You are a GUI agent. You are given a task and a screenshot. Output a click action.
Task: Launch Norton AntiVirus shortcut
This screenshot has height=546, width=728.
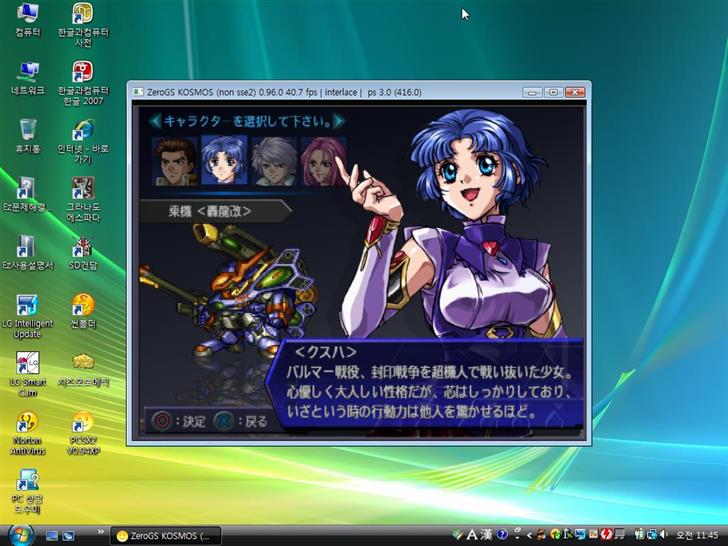(27, 433)
